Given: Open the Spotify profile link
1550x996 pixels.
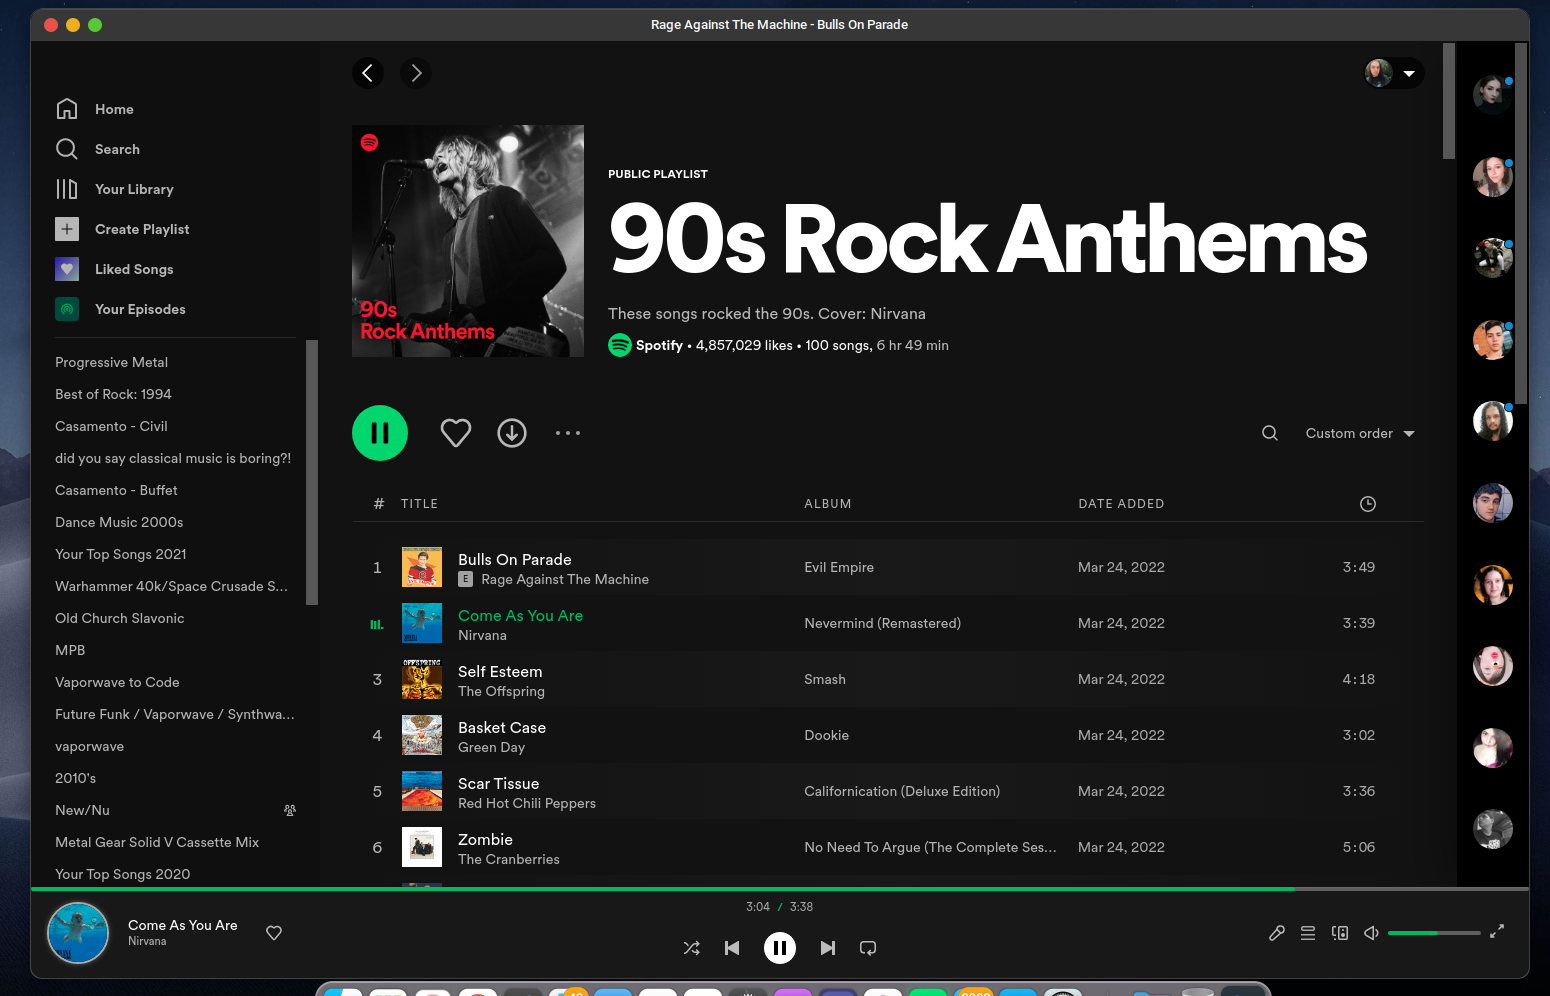Looking at the screenshot, I should pyautogui.click(x=659, y=345).
